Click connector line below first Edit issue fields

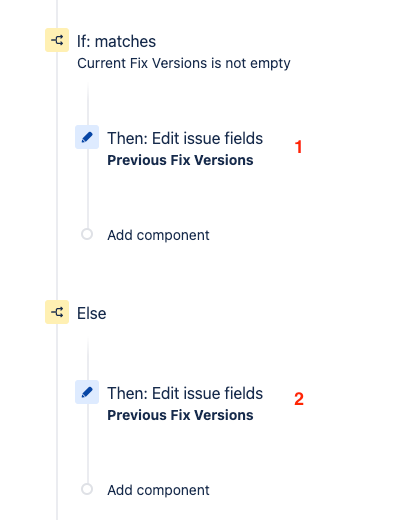[x=88, y=188]
